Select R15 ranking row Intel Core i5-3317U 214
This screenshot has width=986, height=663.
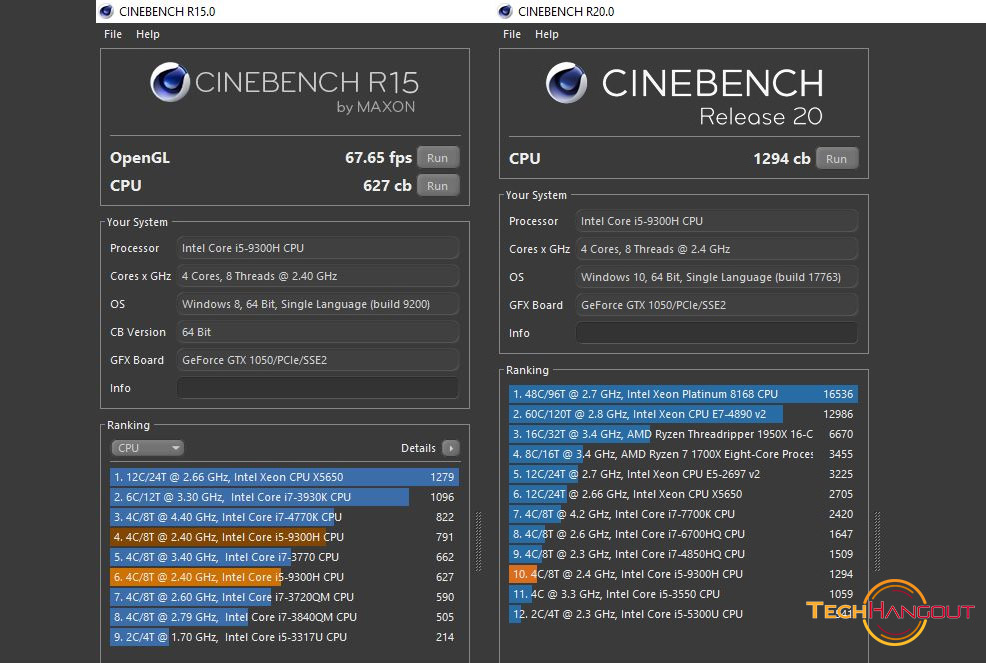click(284, 637)
